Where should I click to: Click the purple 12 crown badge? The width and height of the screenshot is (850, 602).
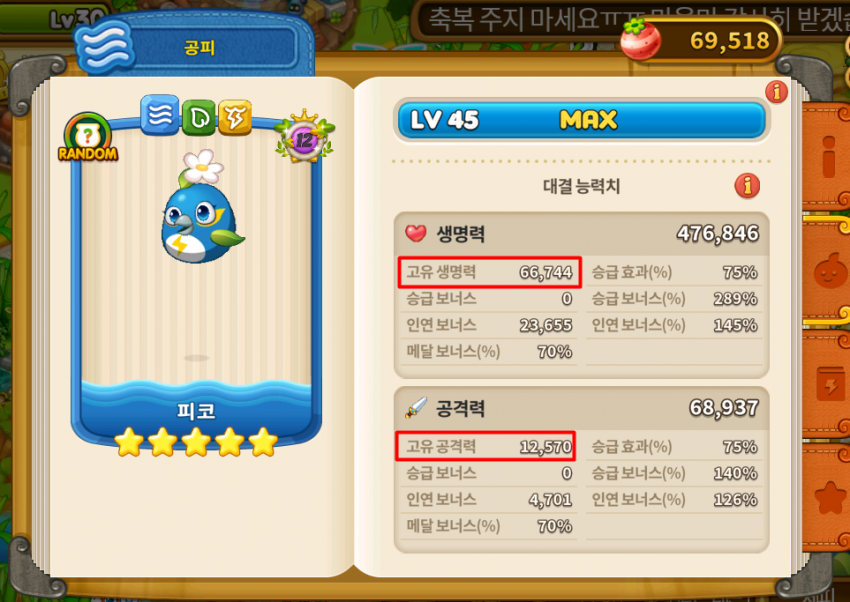305,138
